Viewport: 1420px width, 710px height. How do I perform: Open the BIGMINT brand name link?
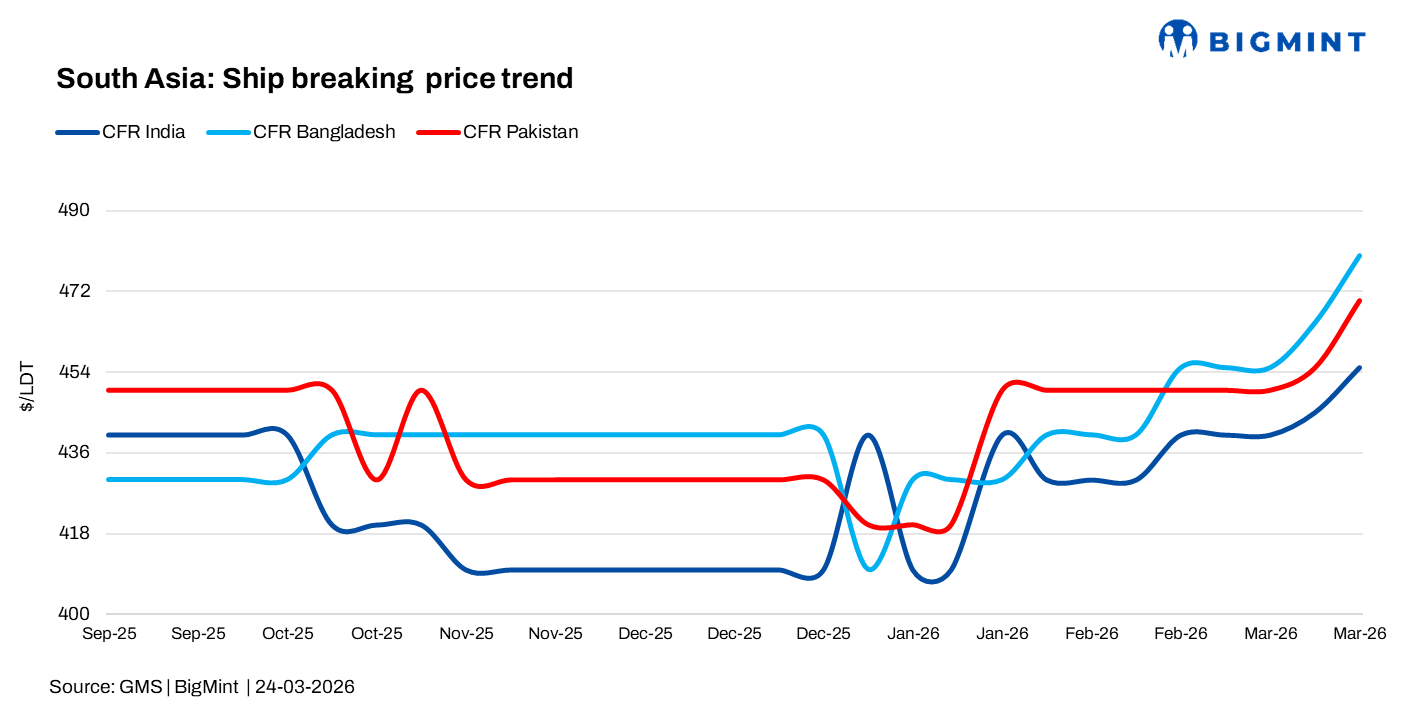[x=1287, y=41]
